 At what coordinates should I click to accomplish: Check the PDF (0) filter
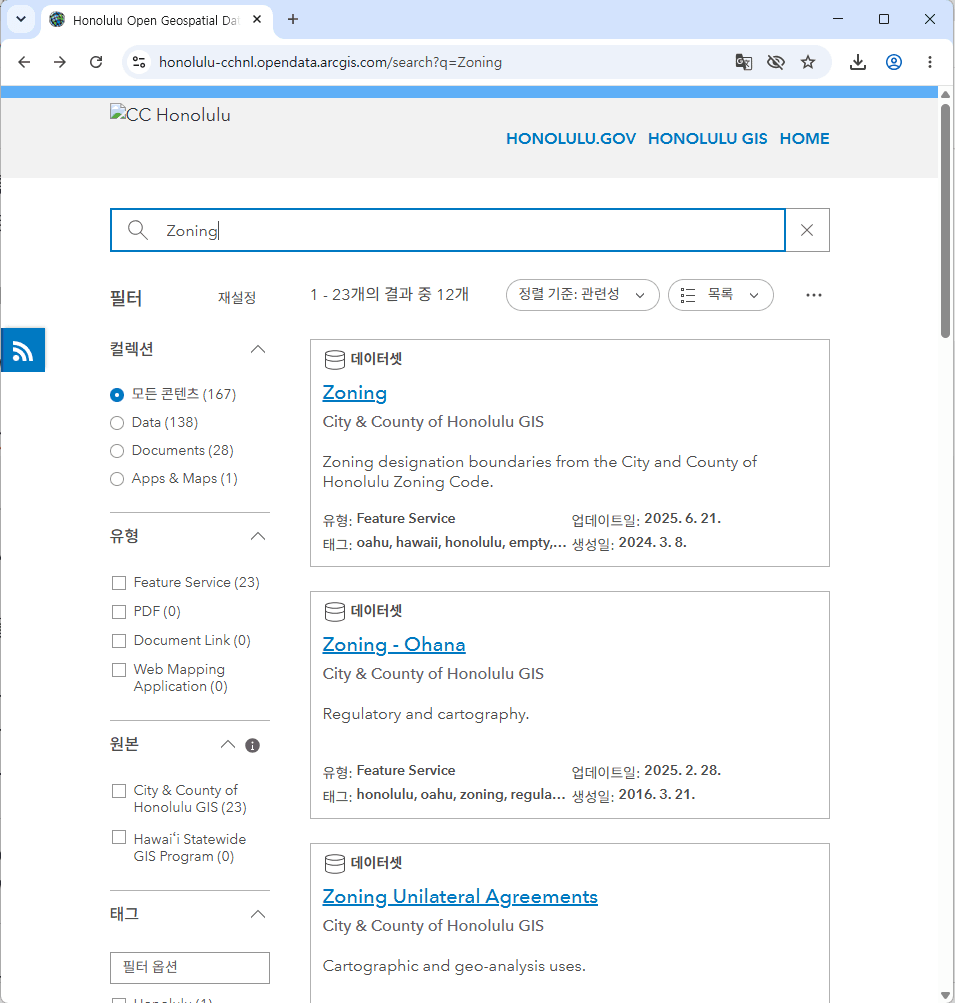119,612
